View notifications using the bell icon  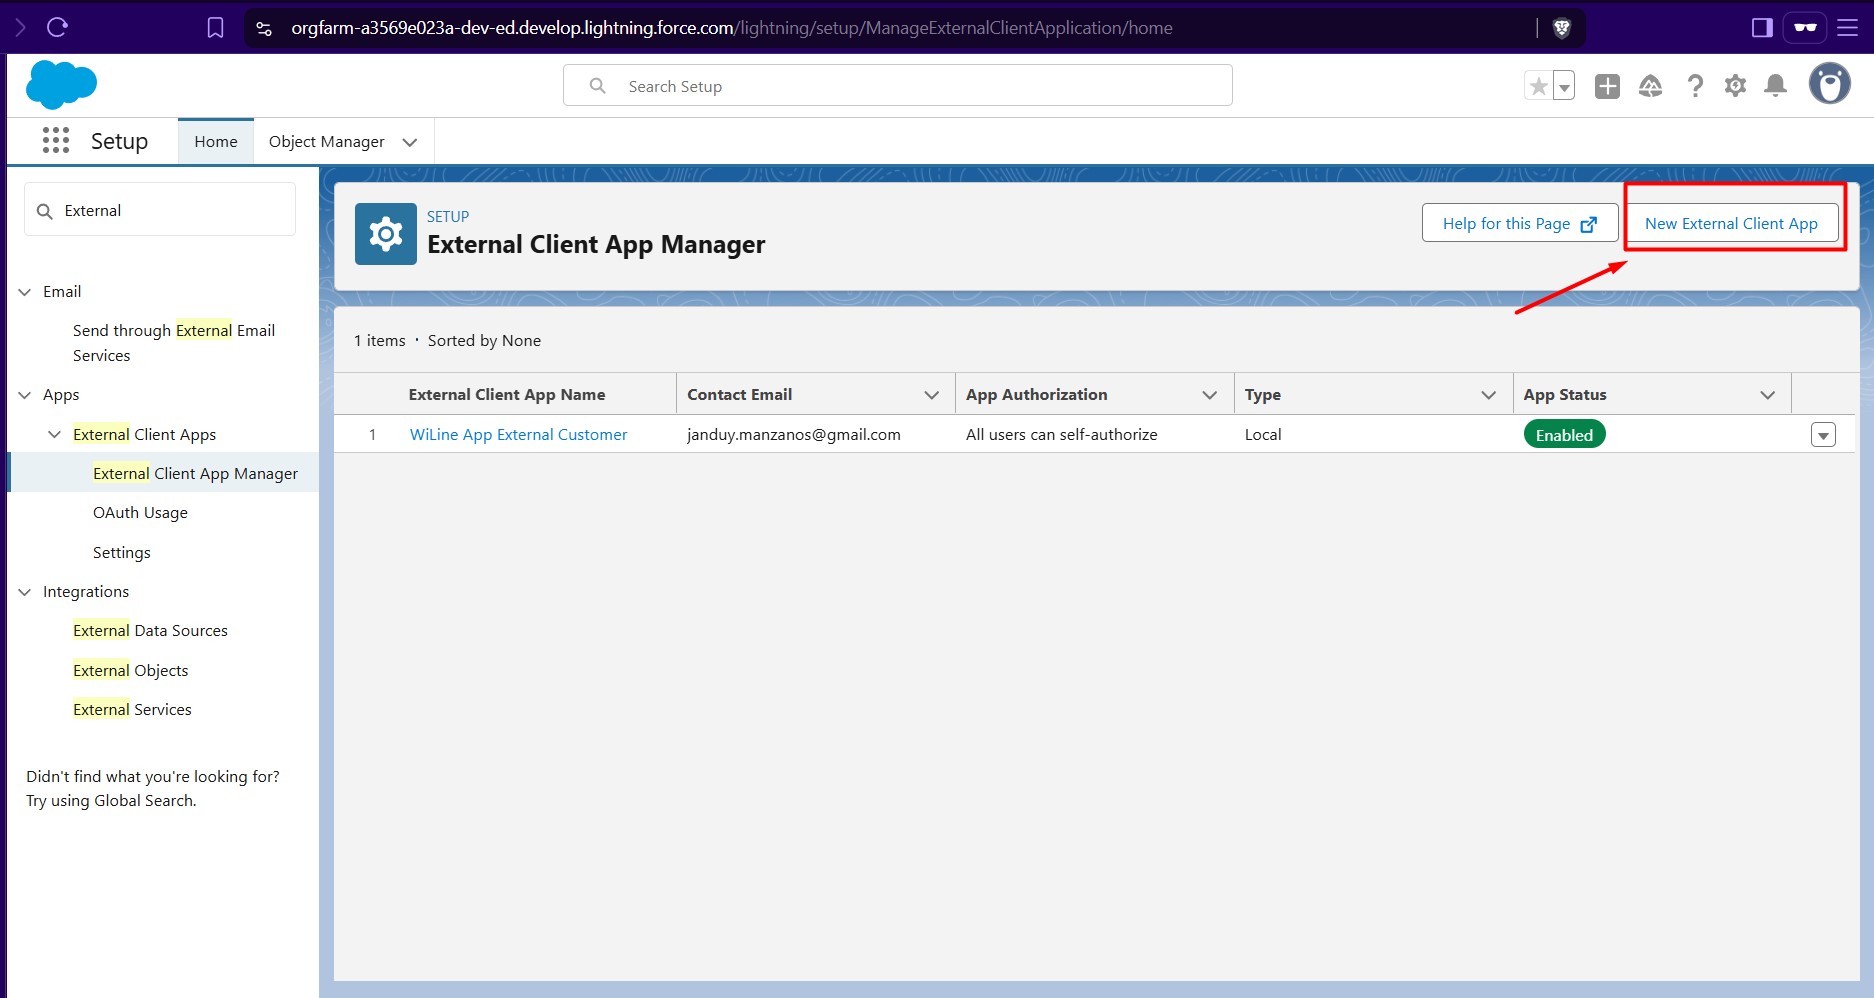(x=1776, y=85)
